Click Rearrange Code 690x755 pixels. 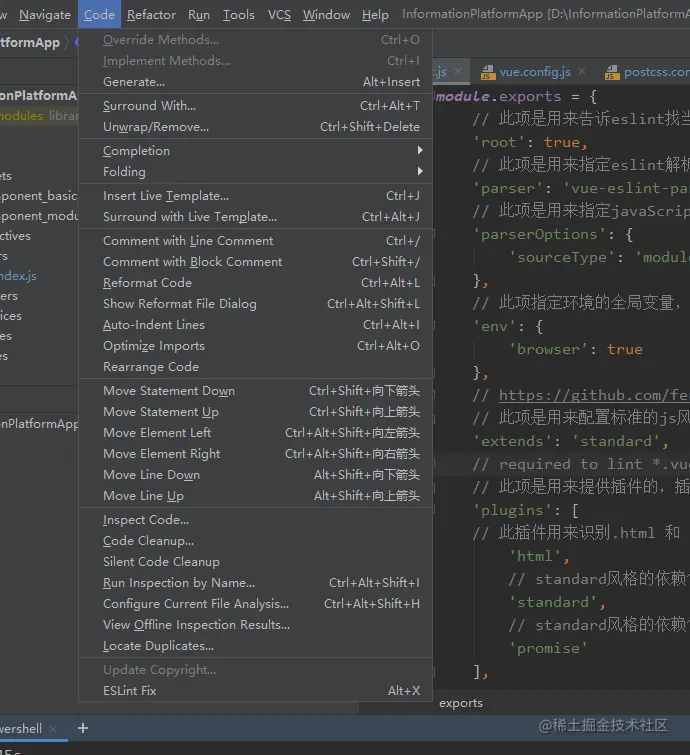pyautogui.click(x=255, y=367)
